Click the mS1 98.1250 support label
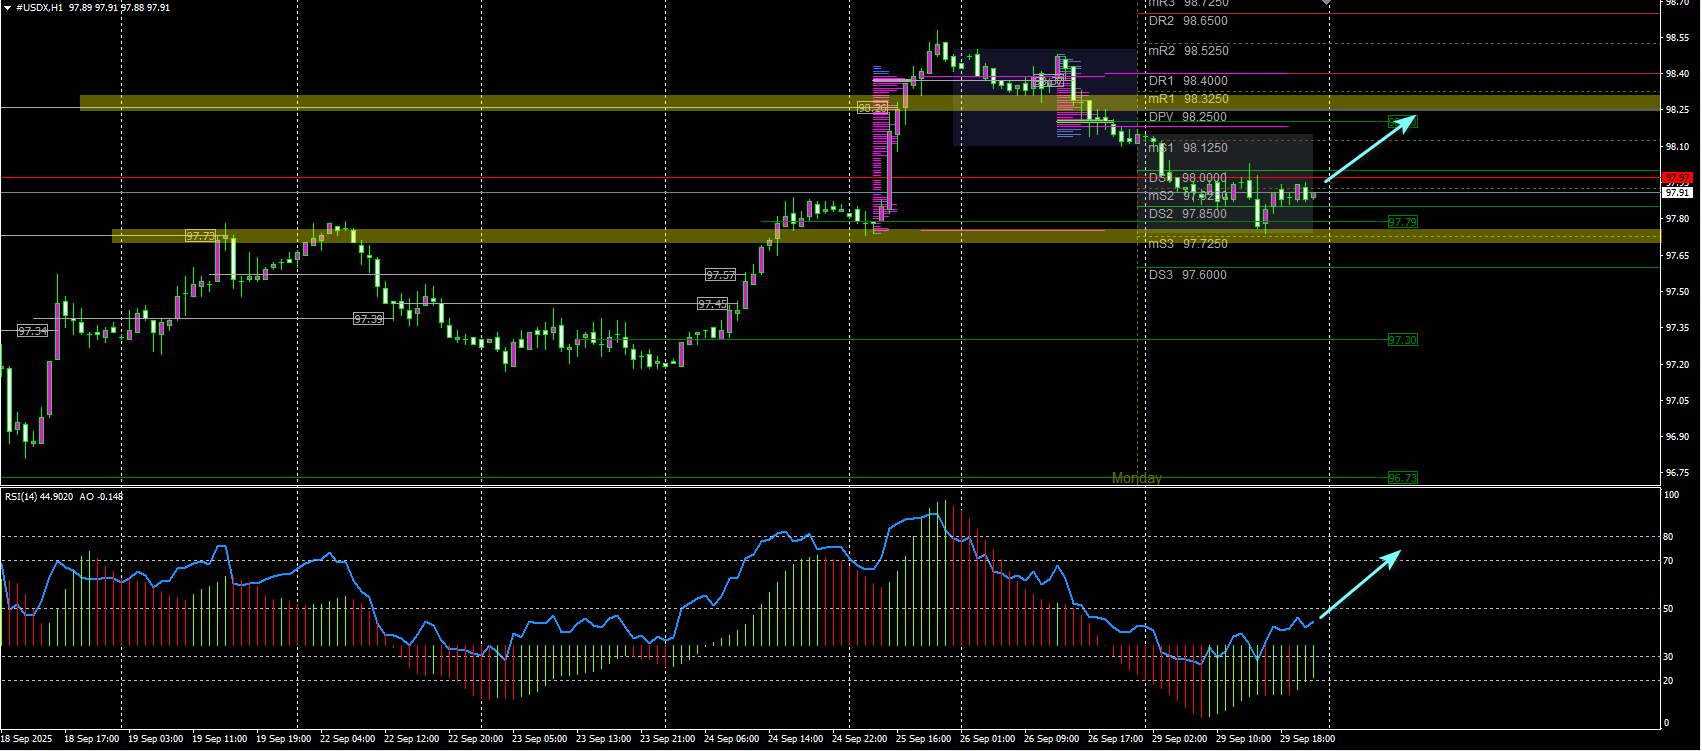Screen dimensions: 1702x751 pos(1188,148)
